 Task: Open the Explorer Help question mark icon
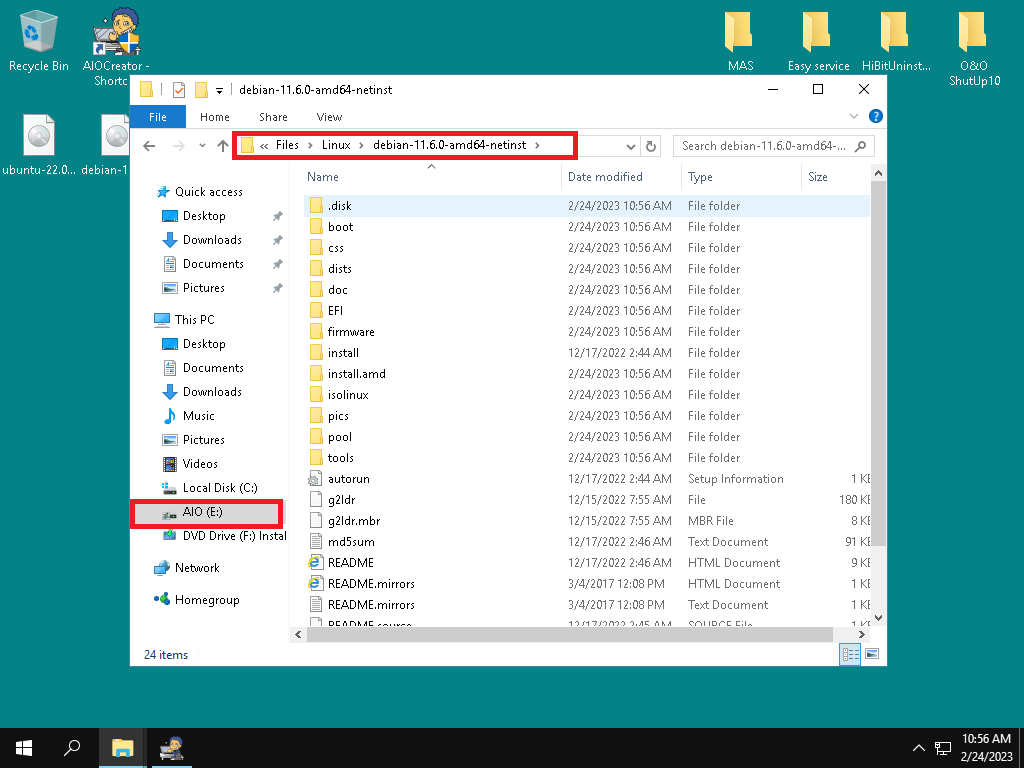tap(876, 117)
